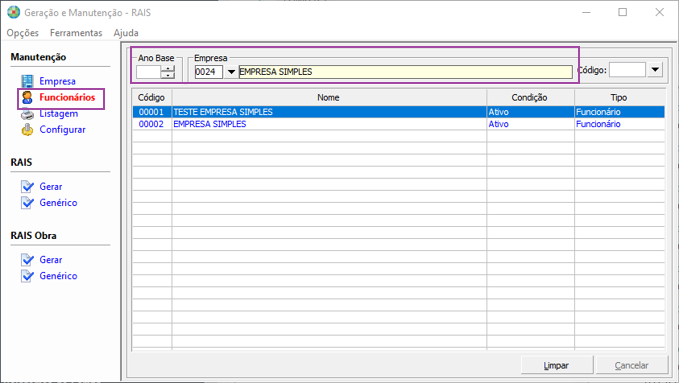The height and width of the screenshot is (385, 682).
Task: Click the Gerar checkmark icon under RAIS
Action: 27,187
